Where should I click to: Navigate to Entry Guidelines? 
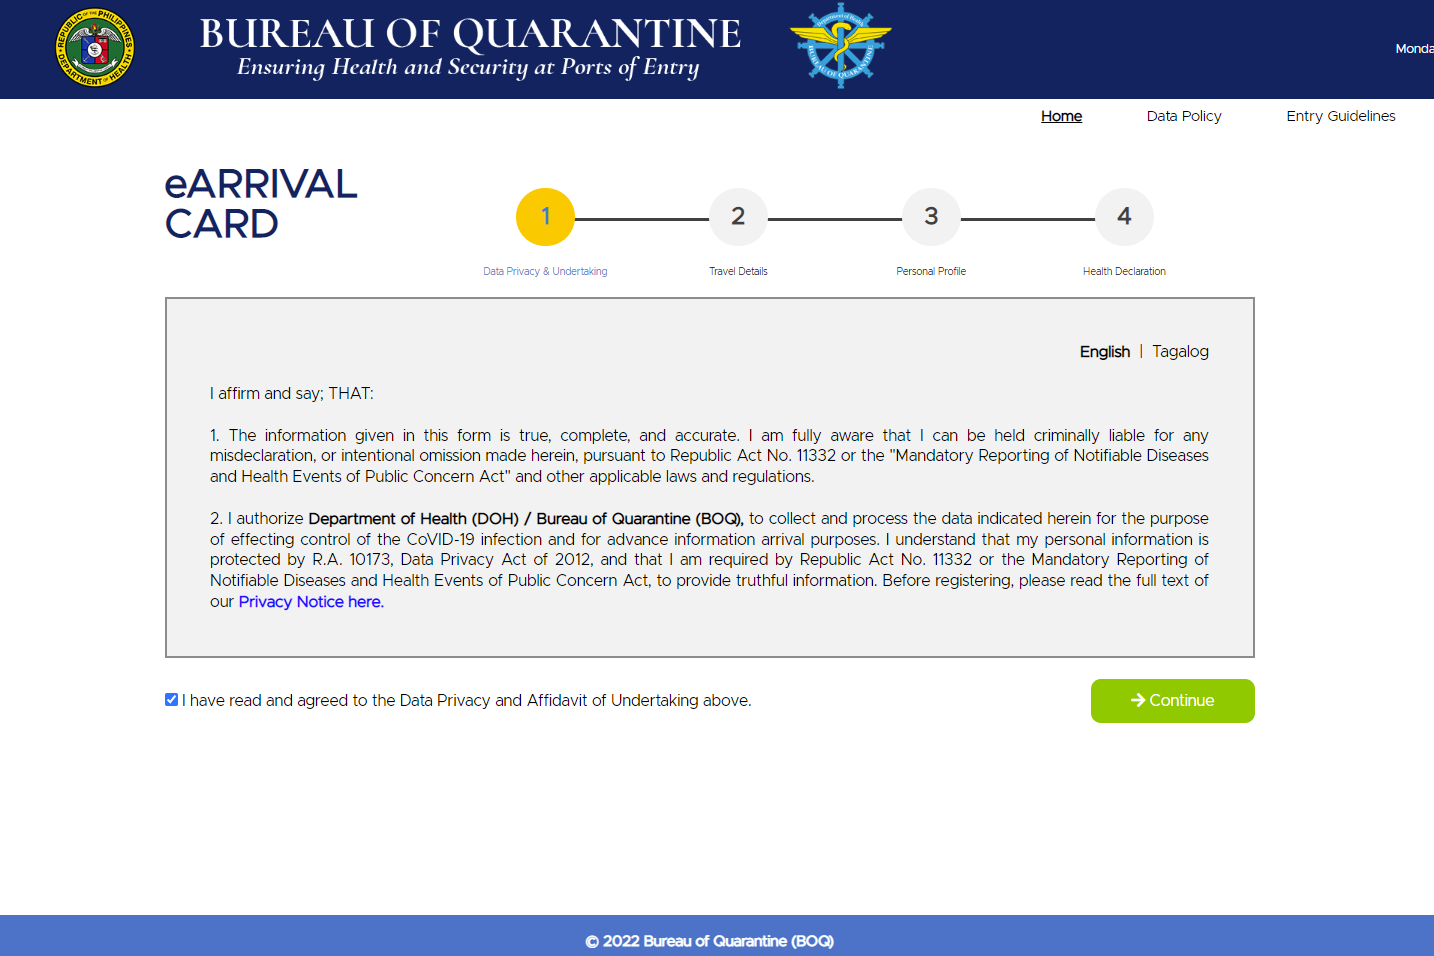pyautogui.click(x=1340, y=116)
